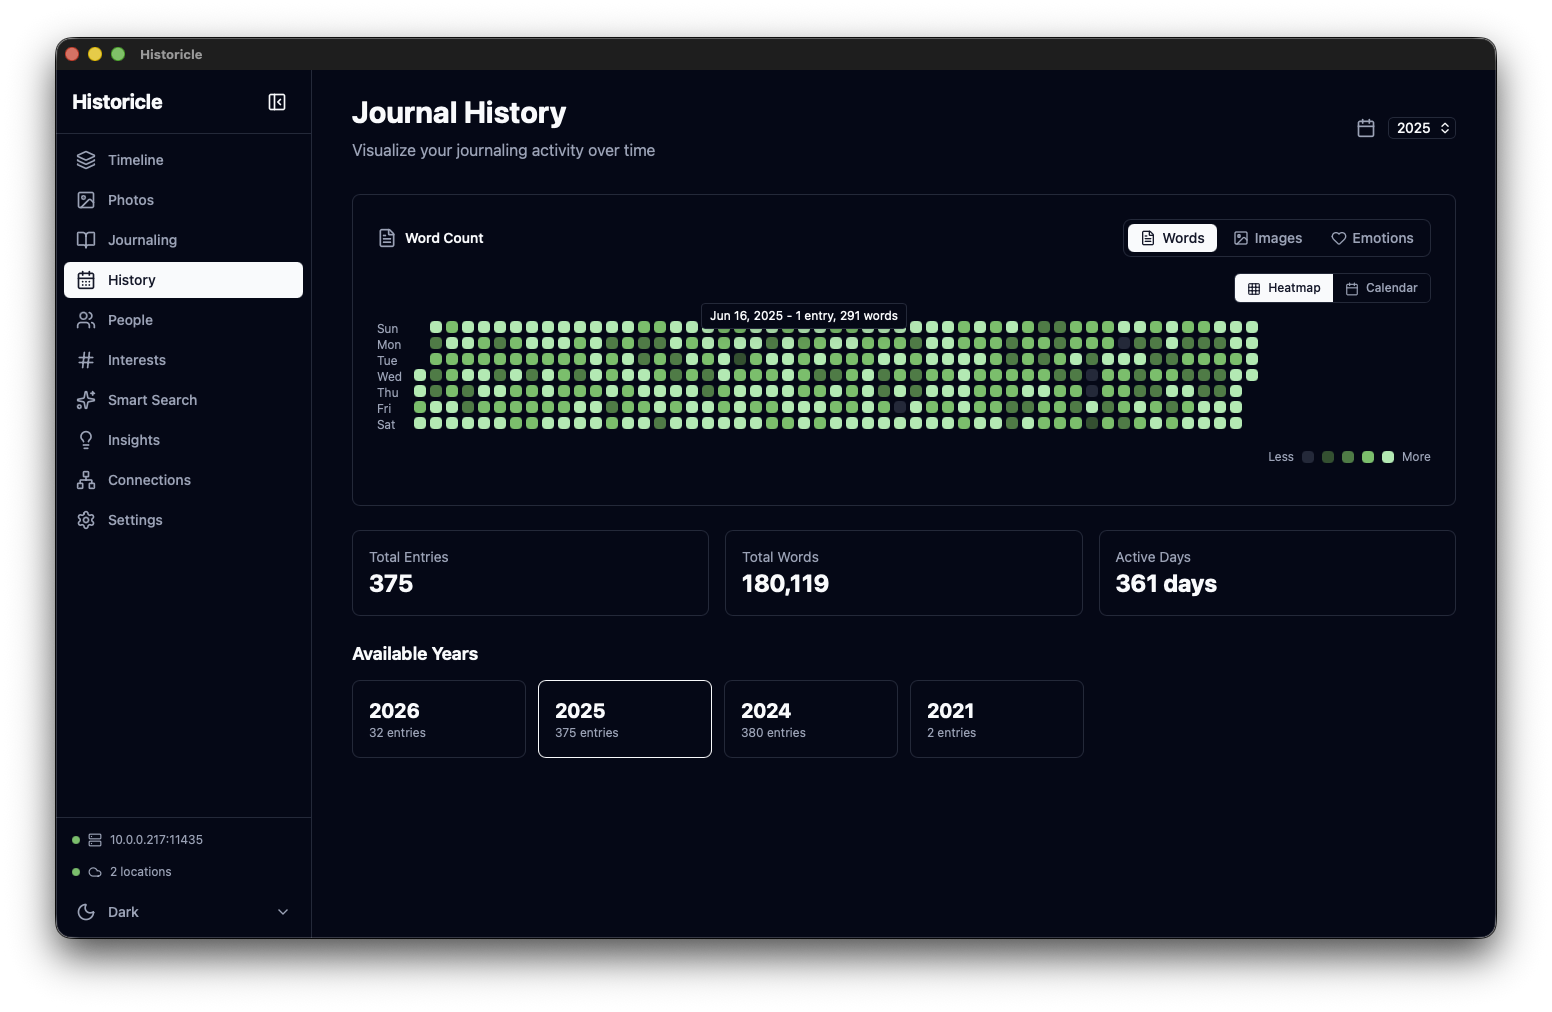This screenshot has width=1552, height=1012.
Task: Switch from Heatmap to Calendar view
Action: [1382, 288]
